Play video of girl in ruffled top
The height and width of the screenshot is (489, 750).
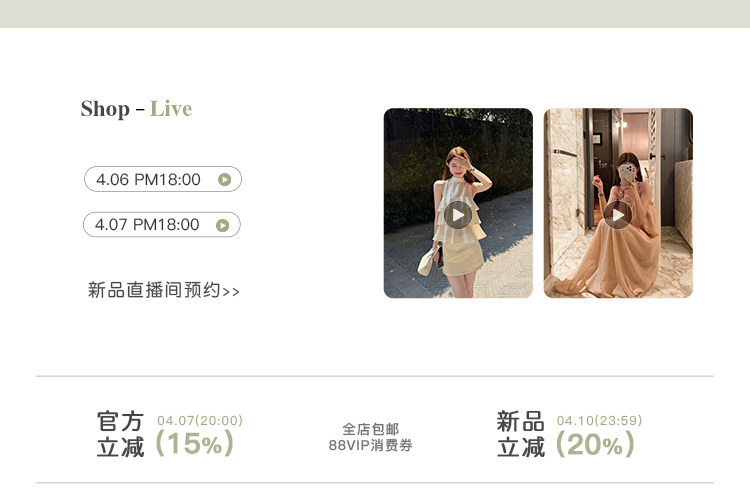pyautogui.click(x=458, y=215)
